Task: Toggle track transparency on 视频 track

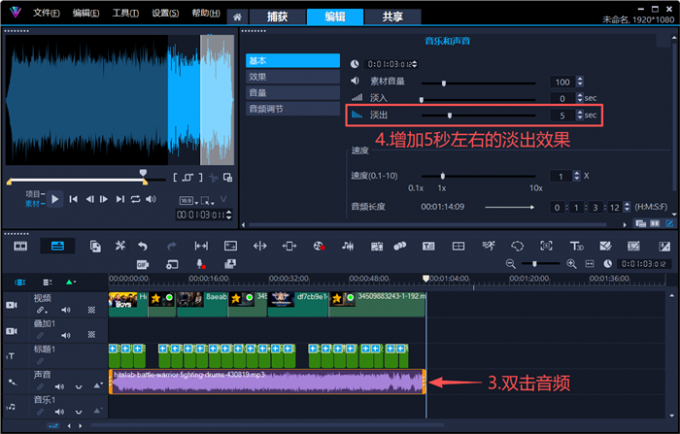Action: 92,310
